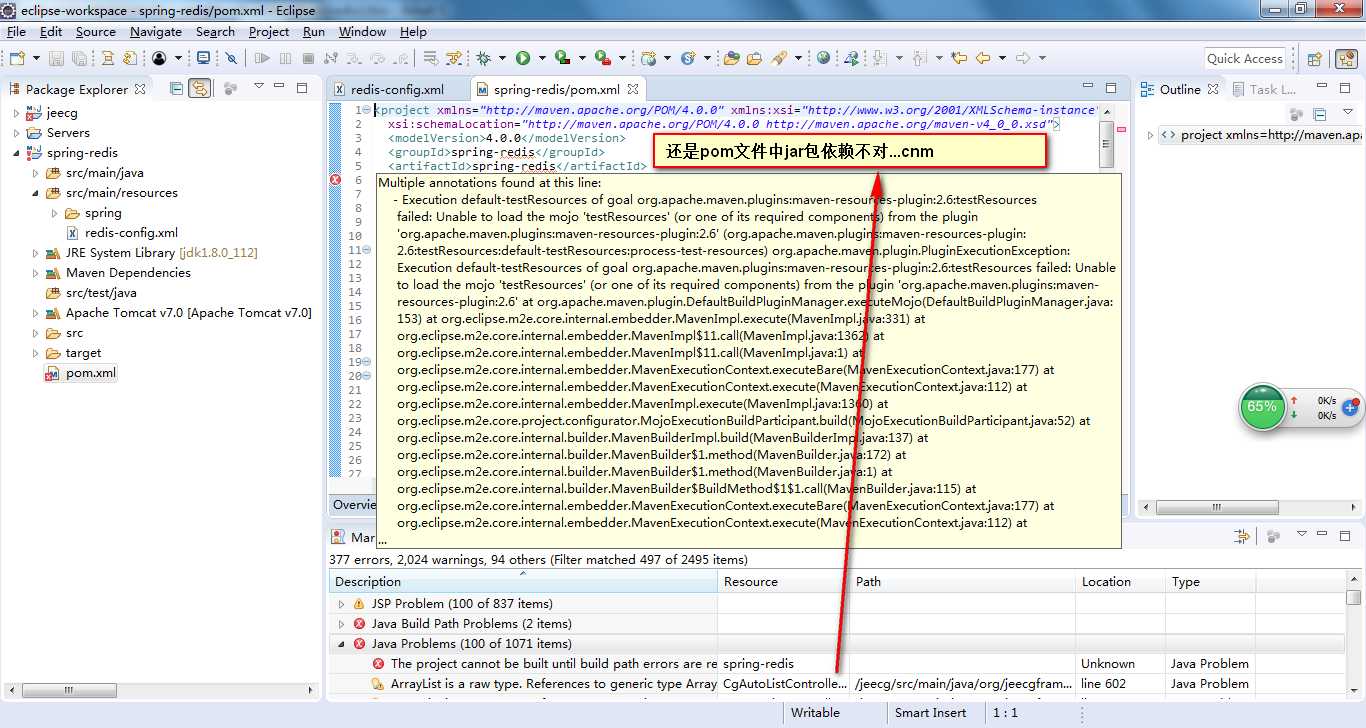Expand src/main/java folder node

[36, 173]
